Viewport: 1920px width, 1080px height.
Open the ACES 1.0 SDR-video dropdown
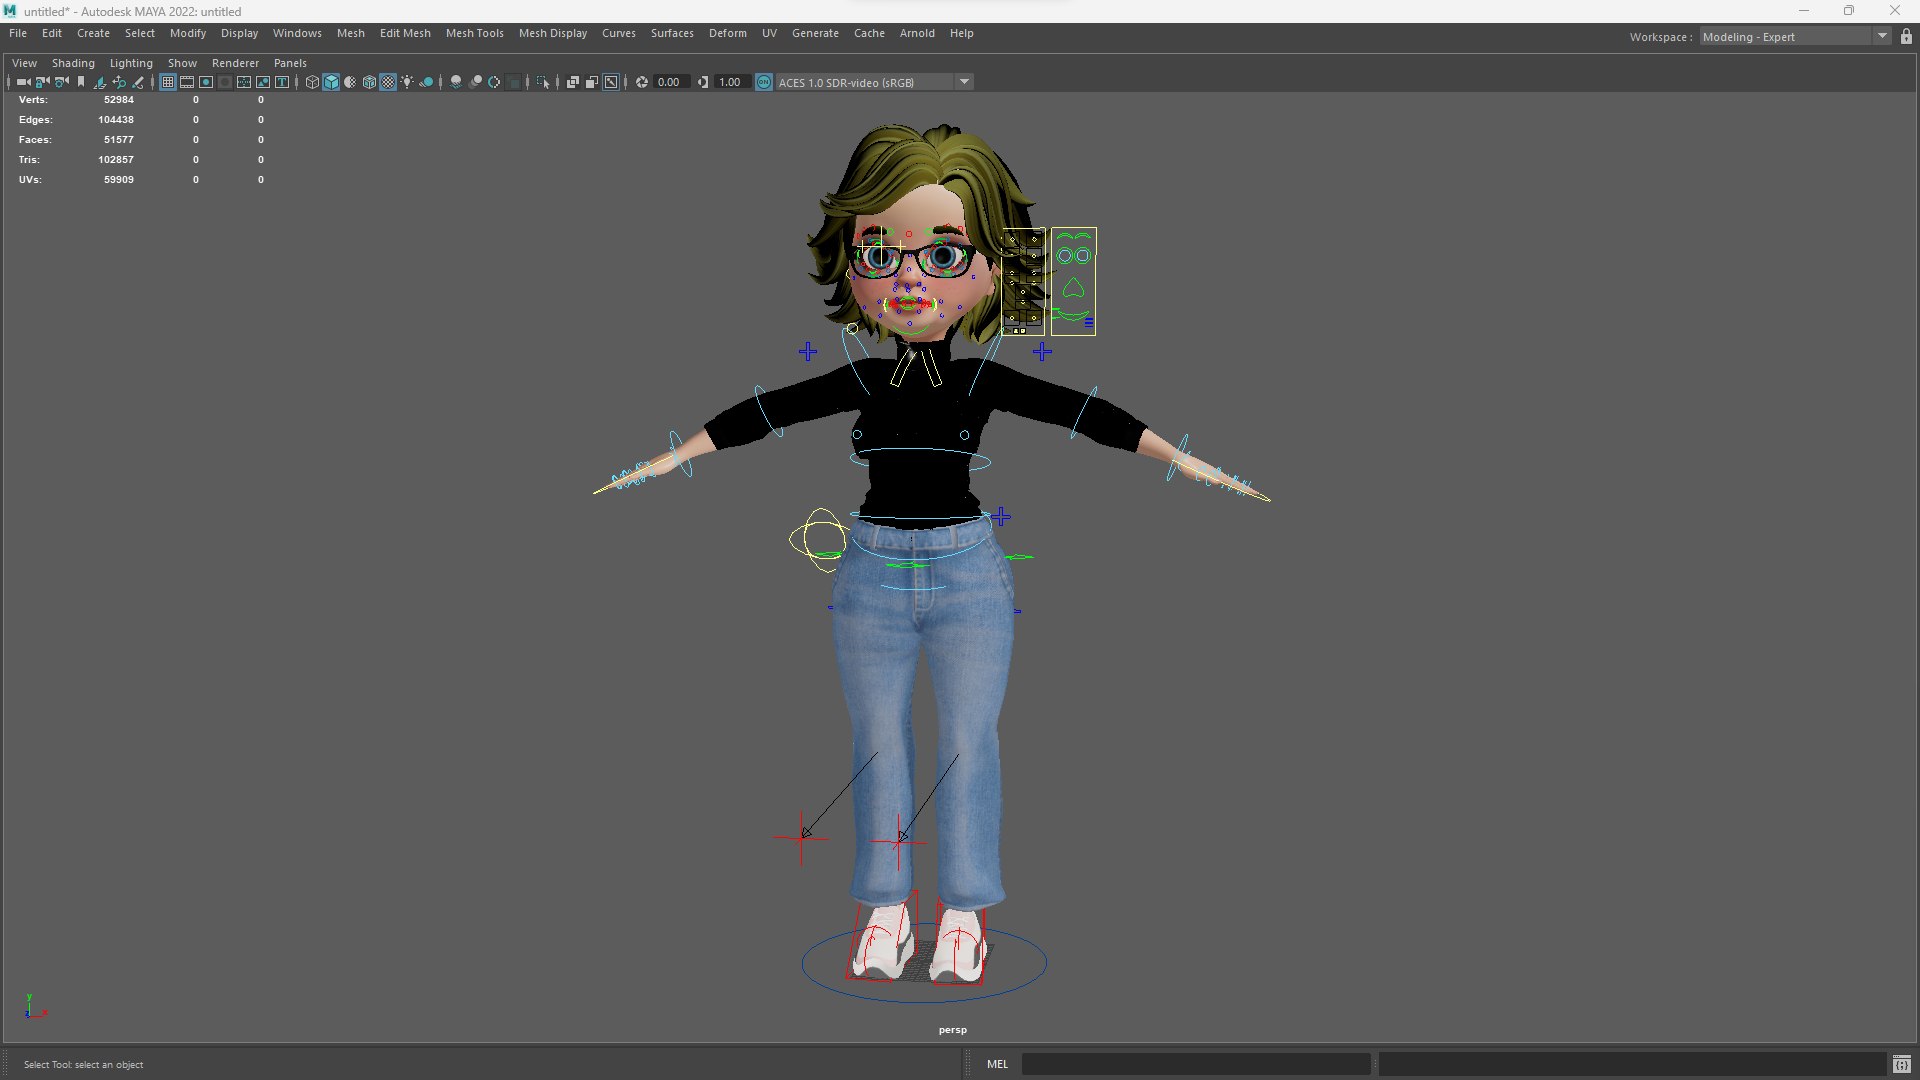(874, 82)
